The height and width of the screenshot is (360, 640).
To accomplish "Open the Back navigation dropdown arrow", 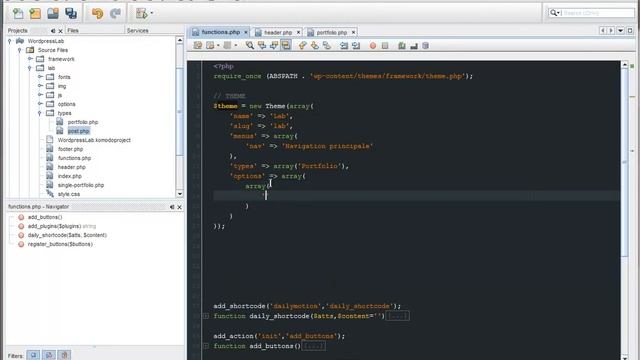I will [218, 45].
